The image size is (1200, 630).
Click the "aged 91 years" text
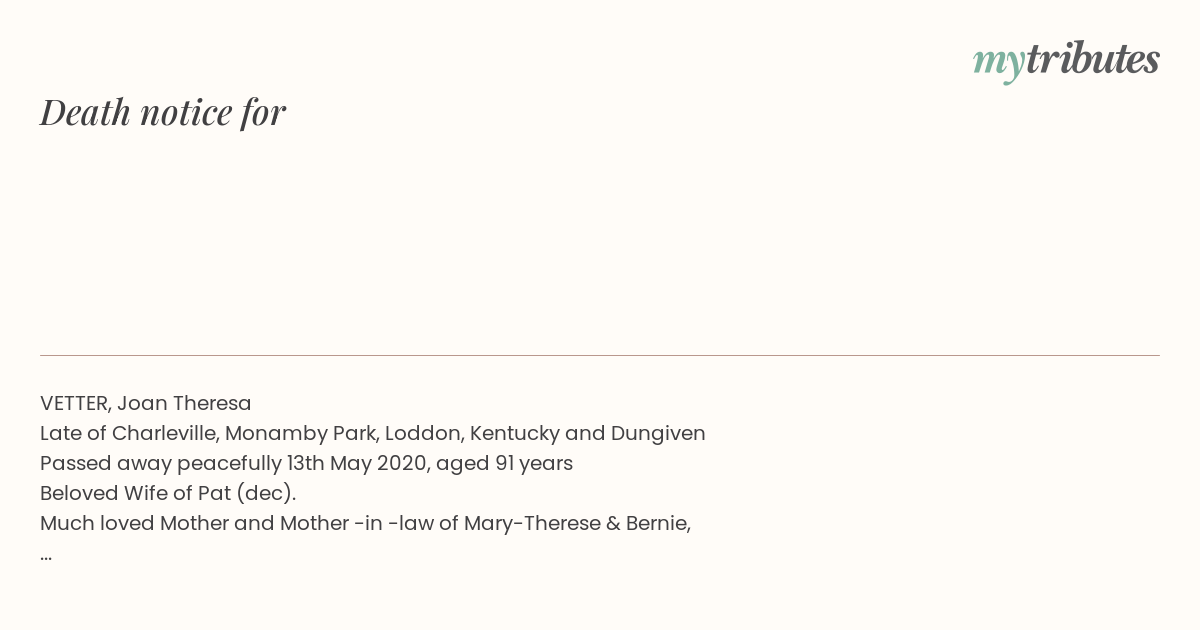click(504, 464)
